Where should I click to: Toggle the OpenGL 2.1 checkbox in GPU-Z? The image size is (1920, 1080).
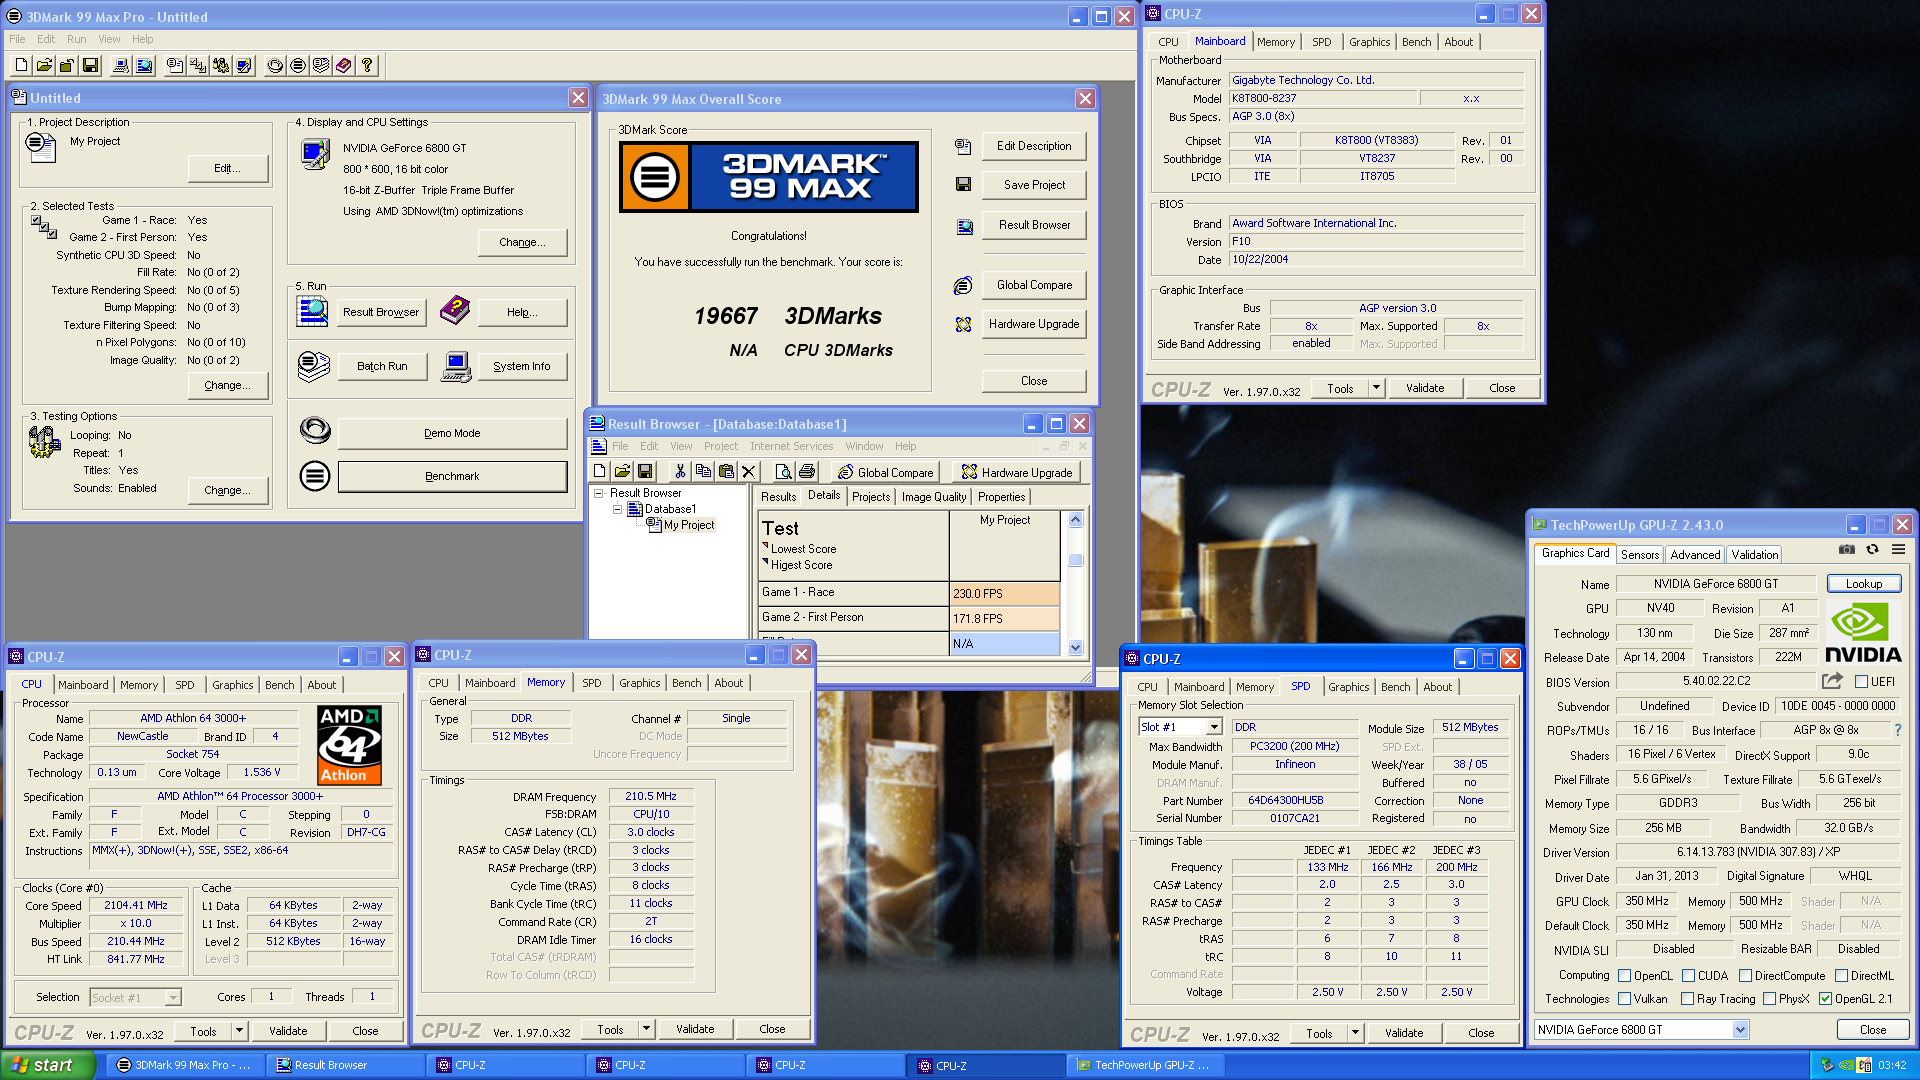click(1826, 999)
